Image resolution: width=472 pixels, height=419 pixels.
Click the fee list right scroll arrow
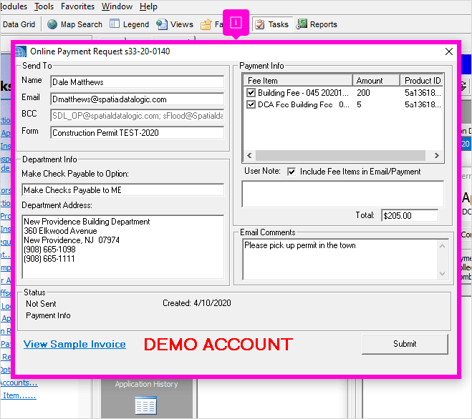pos(436,155)
